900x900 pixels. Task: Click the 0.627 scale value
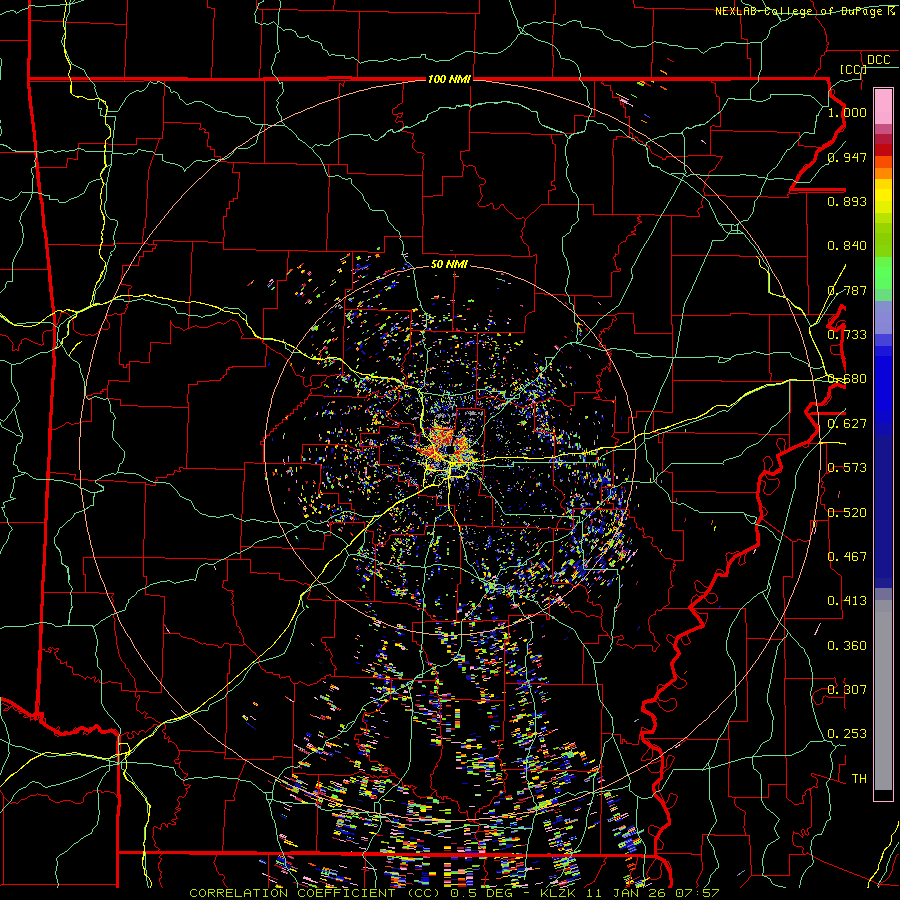pos(847,424)
